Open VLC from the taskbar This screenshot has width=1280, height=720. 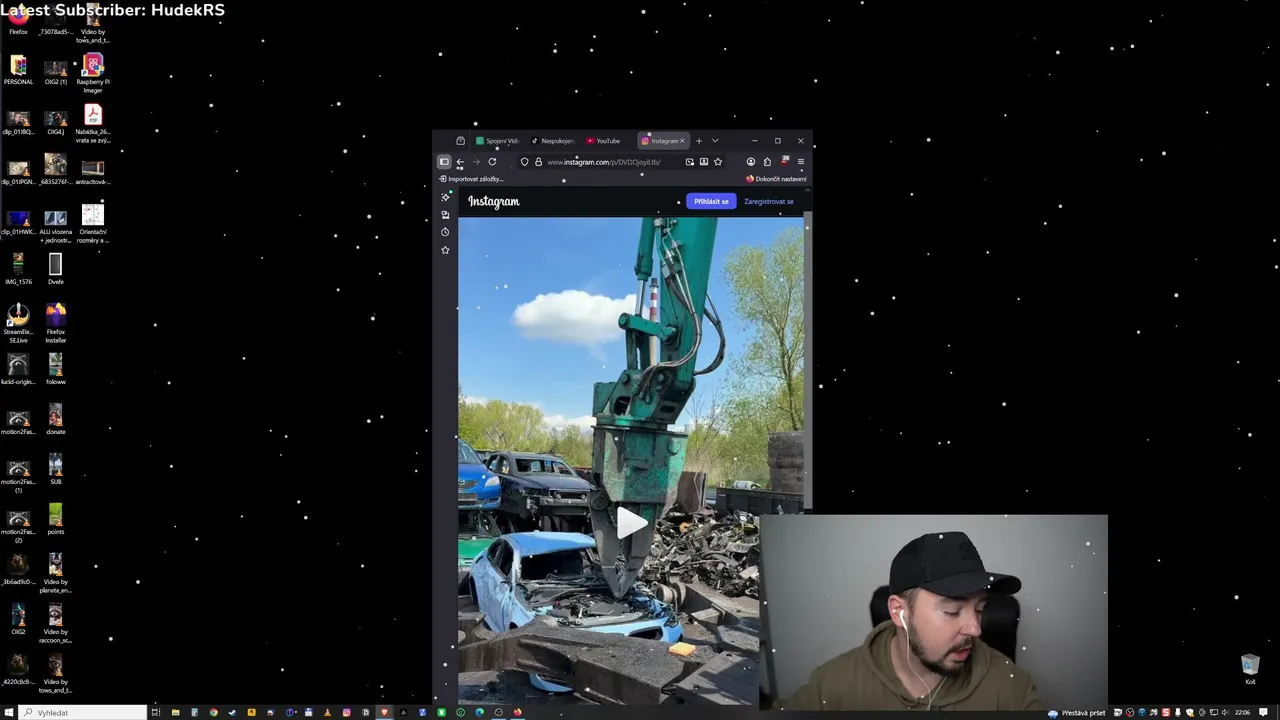tap(327, 712)
